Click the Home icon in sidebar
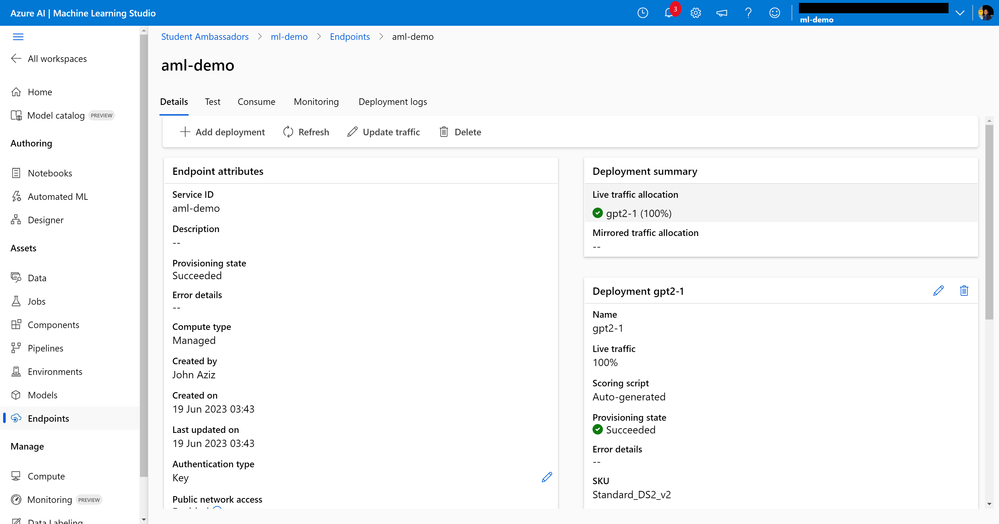The width and height of the screenshot is (999, 524). click(17, 92)
